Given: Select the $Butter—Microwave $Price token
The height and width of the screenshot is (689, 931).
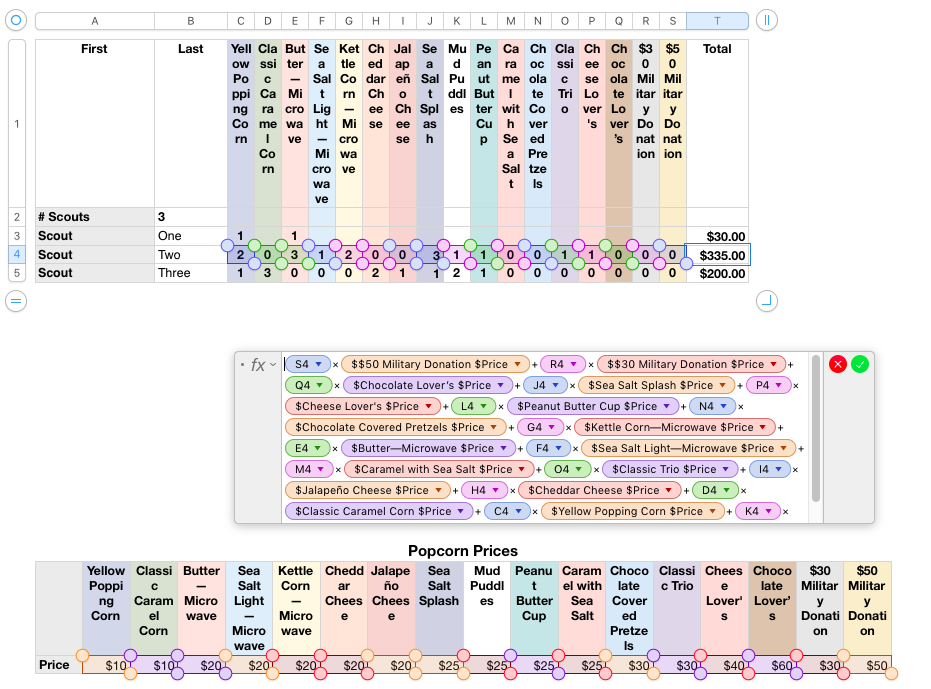Looking at the screenshot, I should [428, 448].
